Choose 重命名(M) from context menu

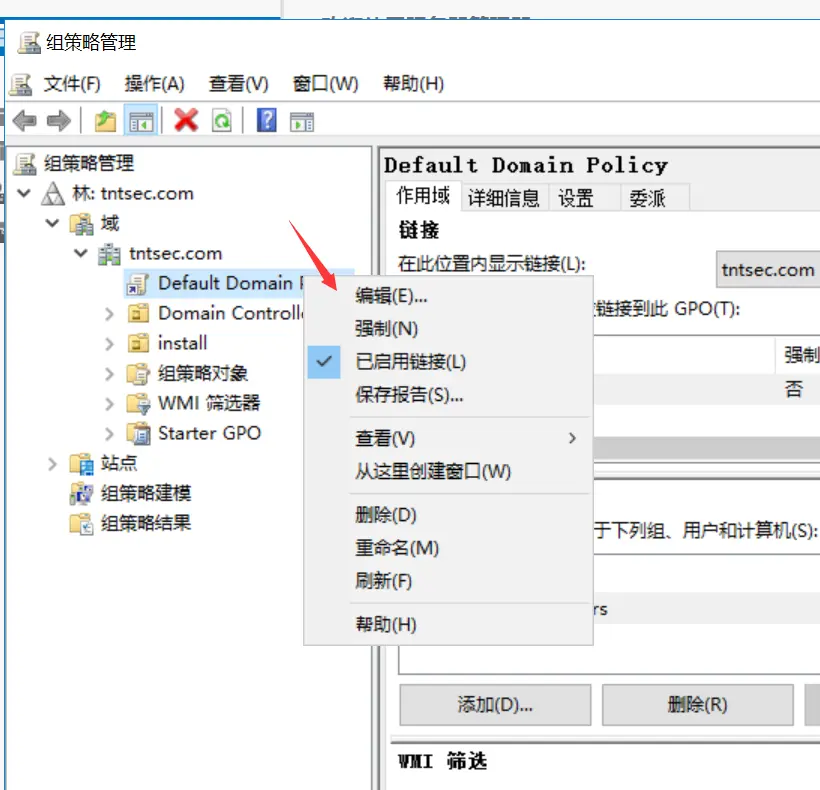tap(448, 548)
